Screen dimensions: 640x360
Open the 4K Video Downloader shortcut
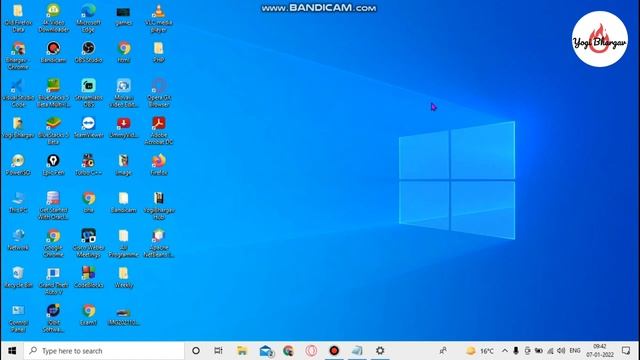click(x=53, y=18)
